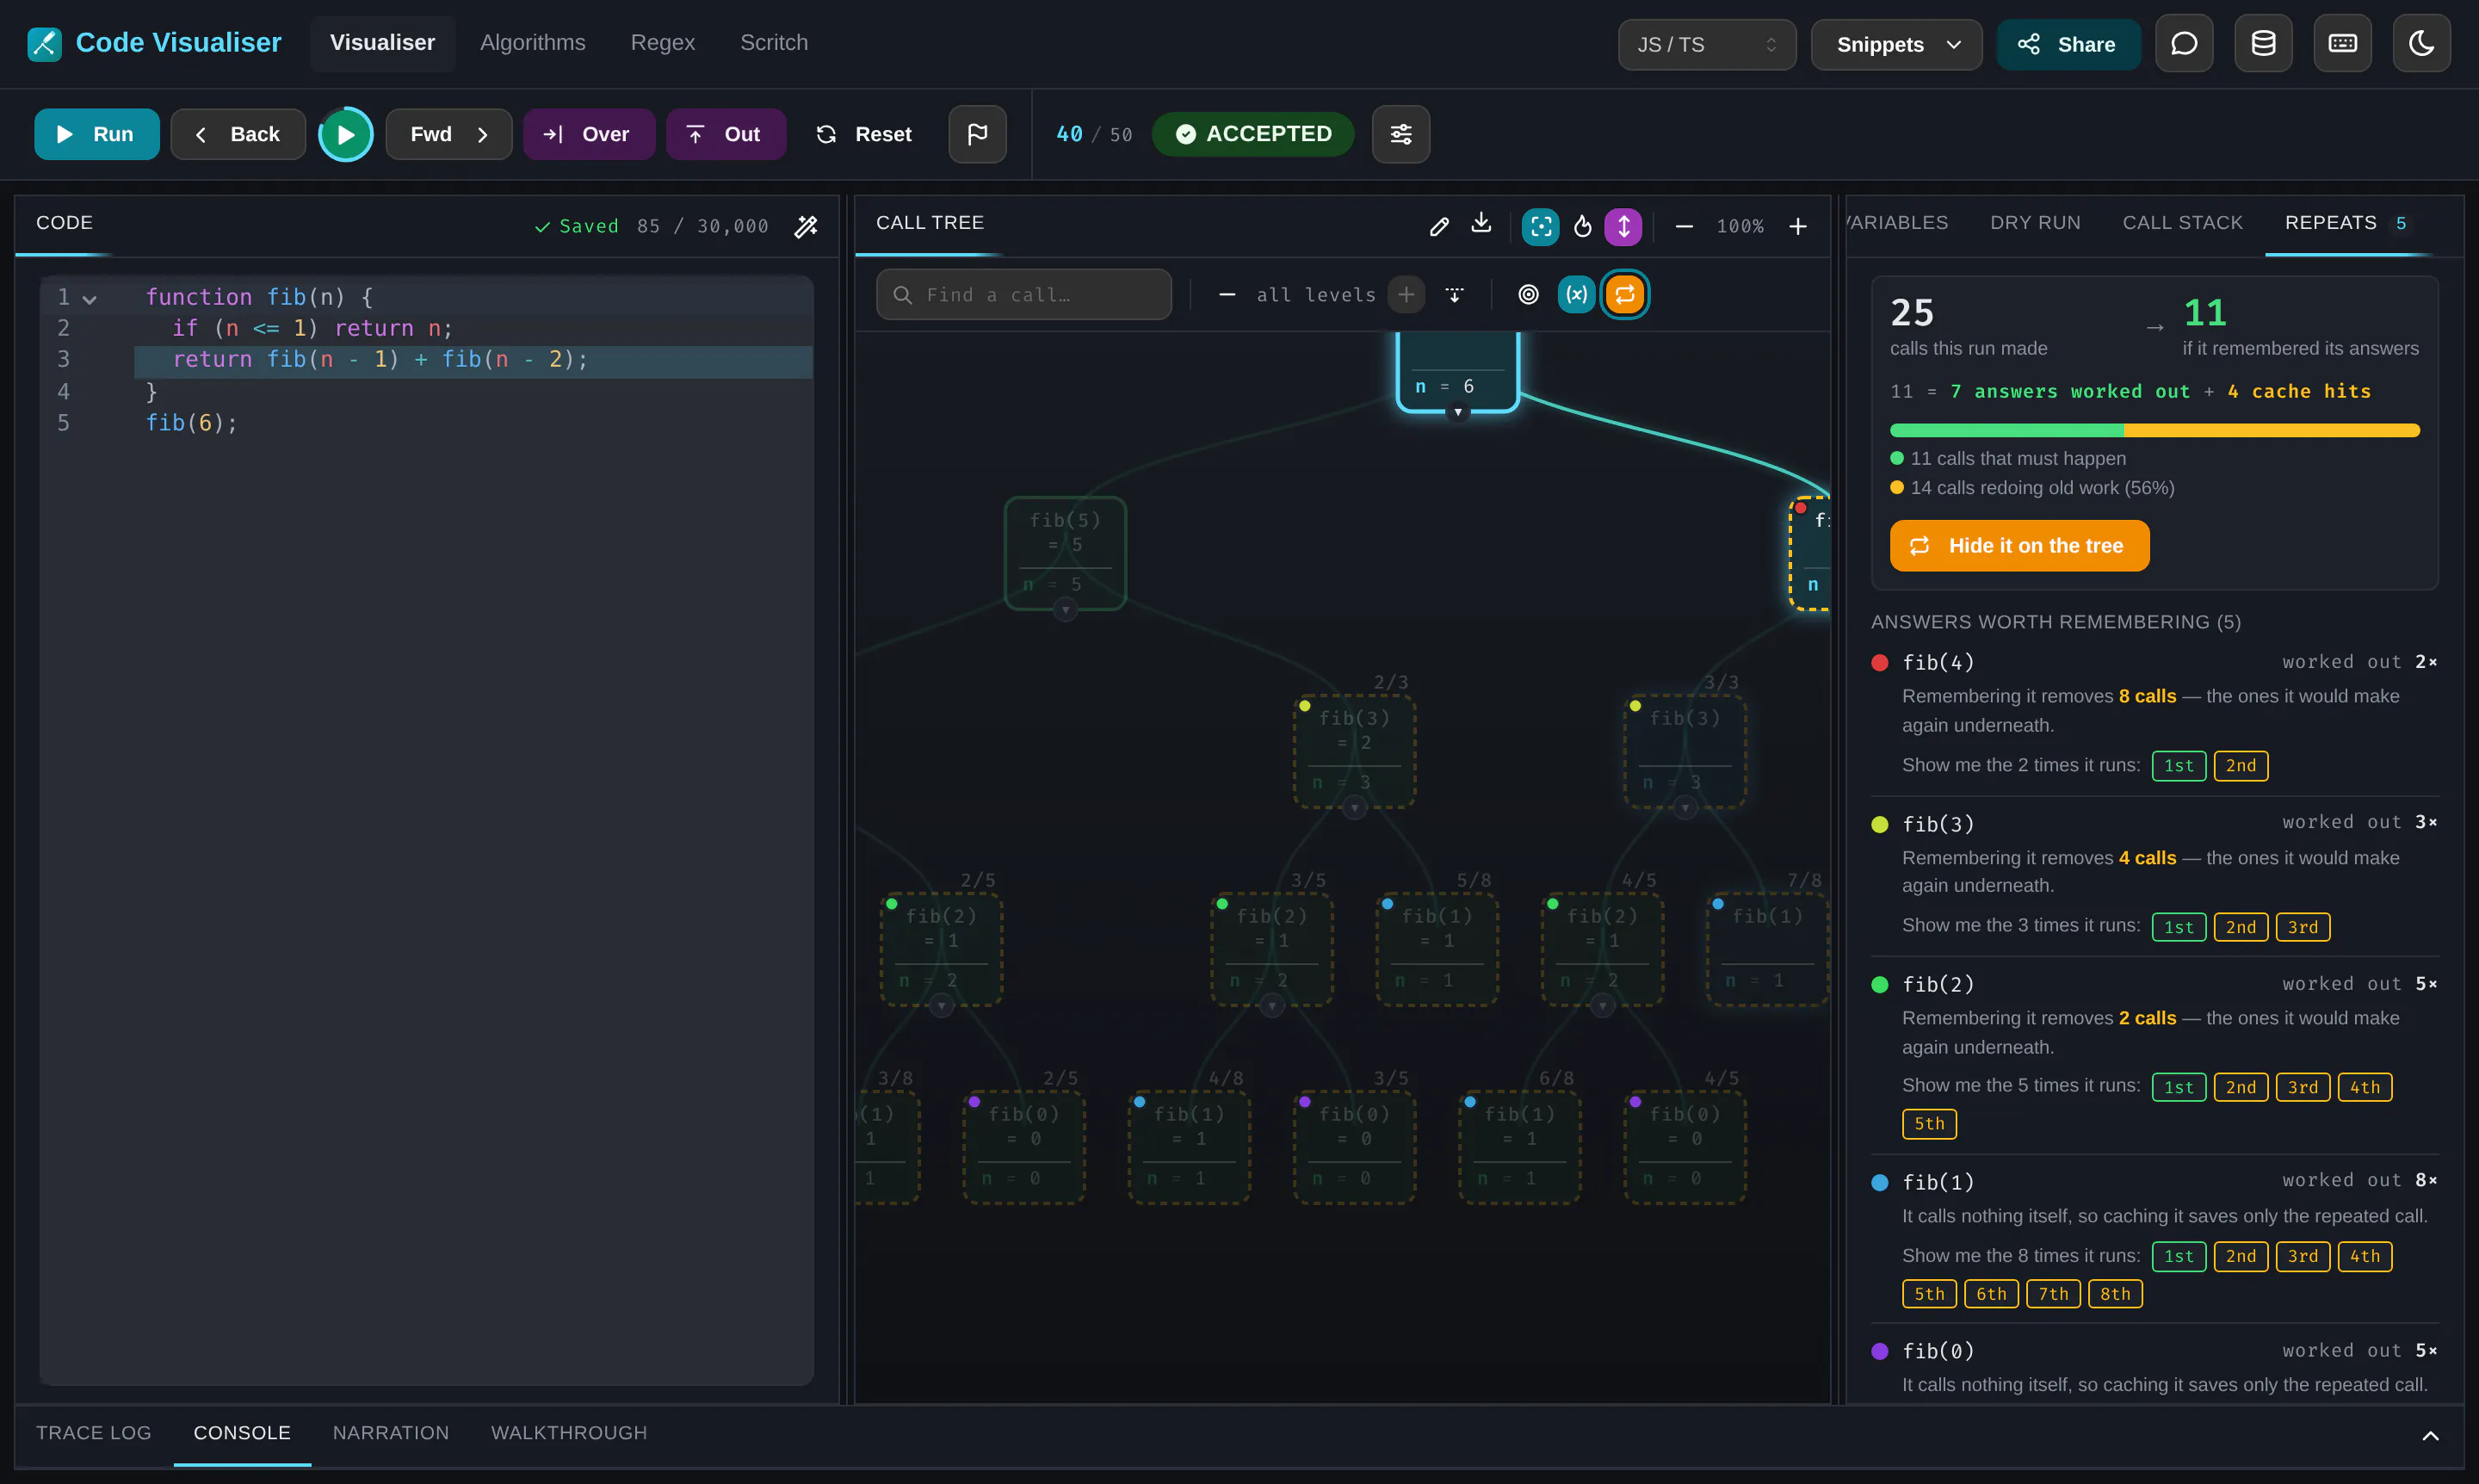Click the 100% zoom level text
The image size is (2479, 1484).
[x=1740, y=226]
